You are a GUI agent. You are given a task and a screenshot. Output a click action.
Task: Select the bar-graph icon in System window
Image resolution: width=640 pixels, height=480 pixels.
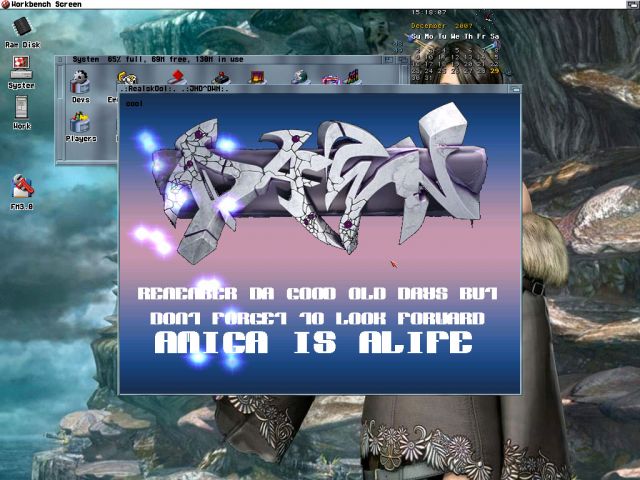352,77
